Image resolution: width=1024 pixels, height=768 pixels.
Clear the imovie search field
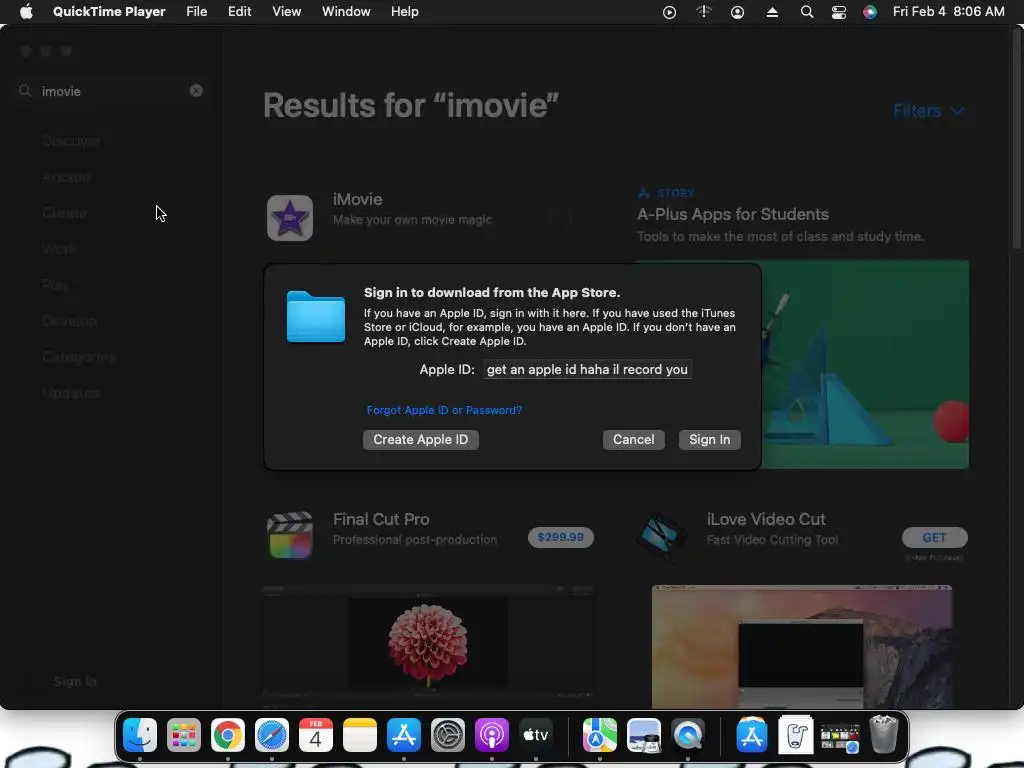click(x=196, y=91)
